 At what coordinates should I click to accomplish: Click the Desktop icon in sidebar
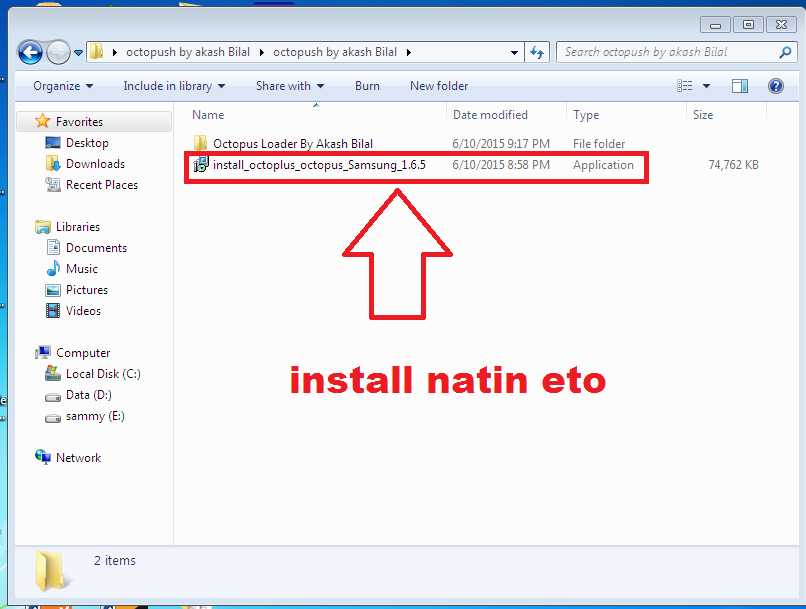click(52, 142)
